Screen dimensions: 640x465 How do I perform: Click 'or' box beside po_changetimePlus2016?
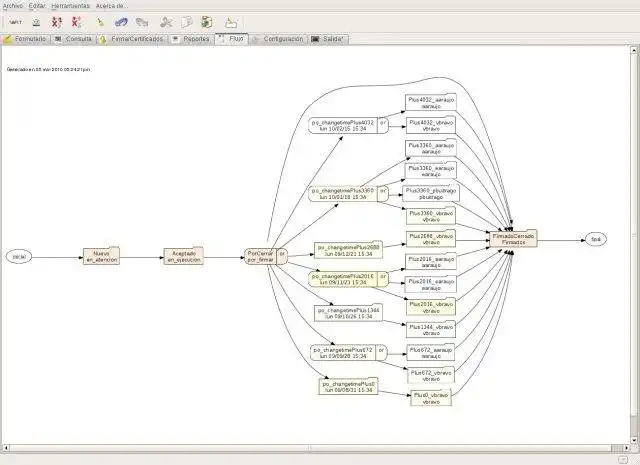pyautogui.click(x=383, y=279)
